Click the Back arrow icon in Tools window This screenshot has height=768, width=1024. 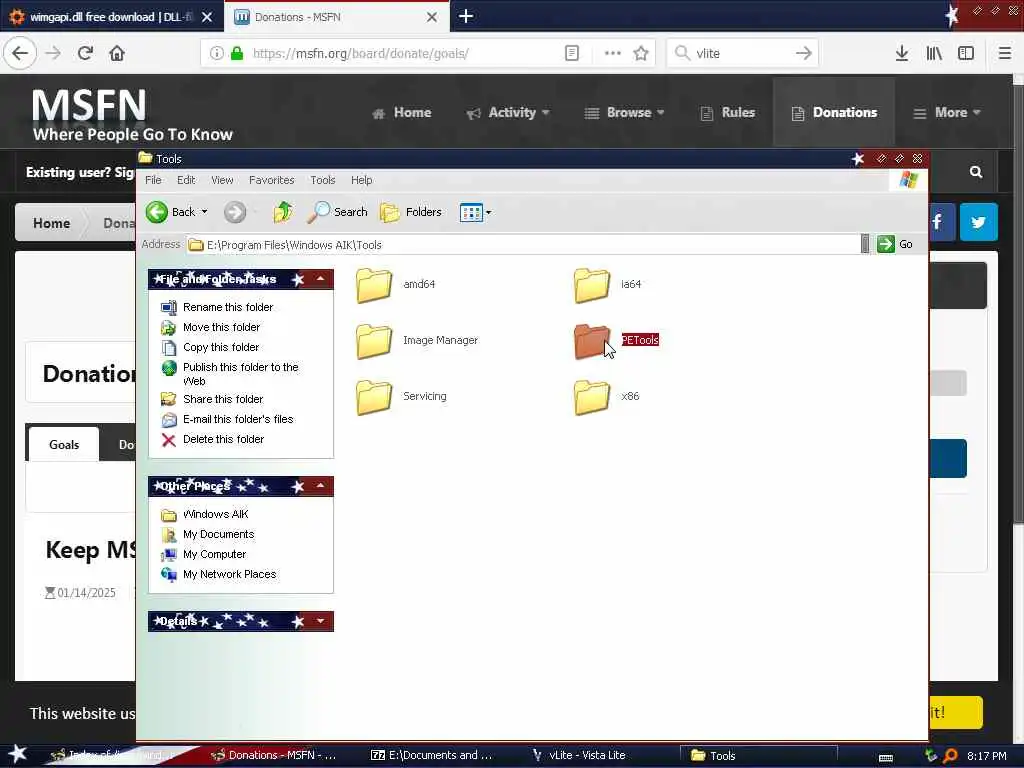[x=157, y=212]
